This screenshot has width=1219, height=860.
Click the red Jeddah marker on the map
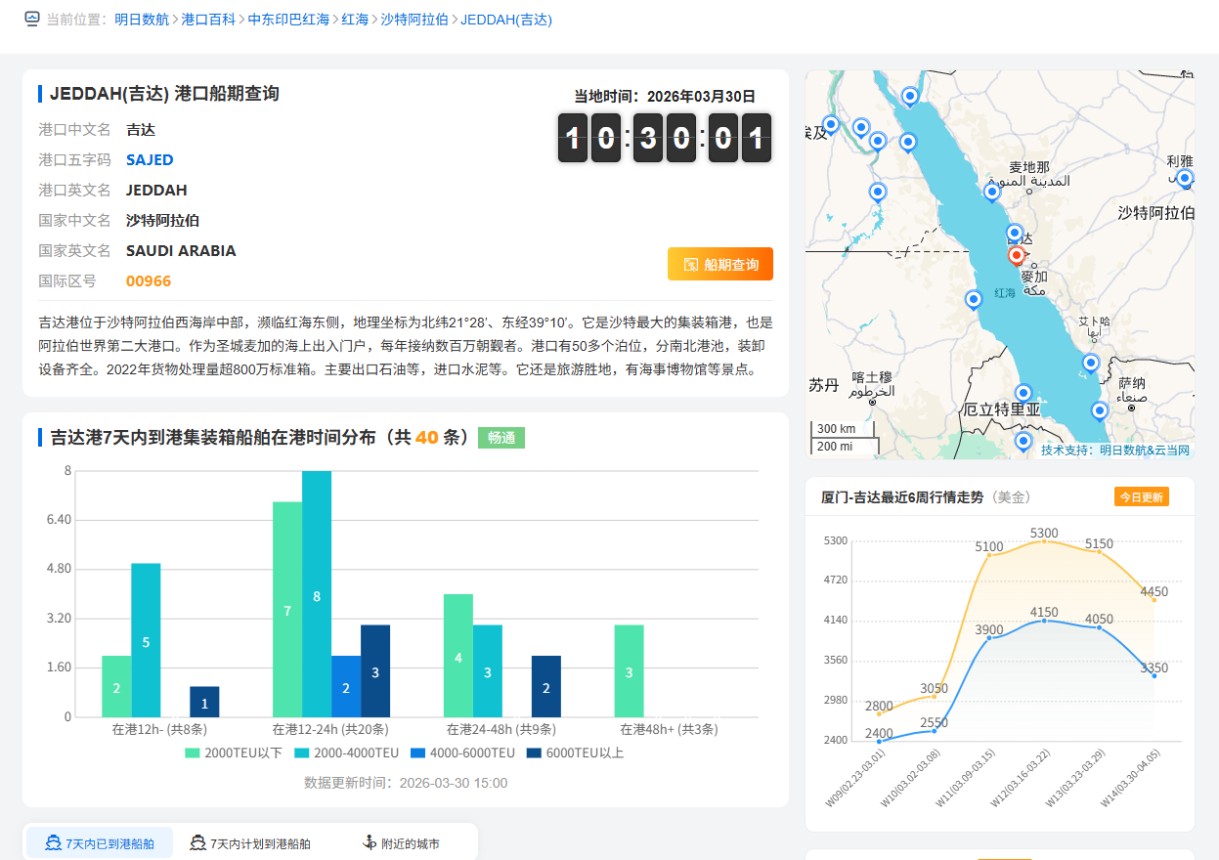click(1017, 256)
